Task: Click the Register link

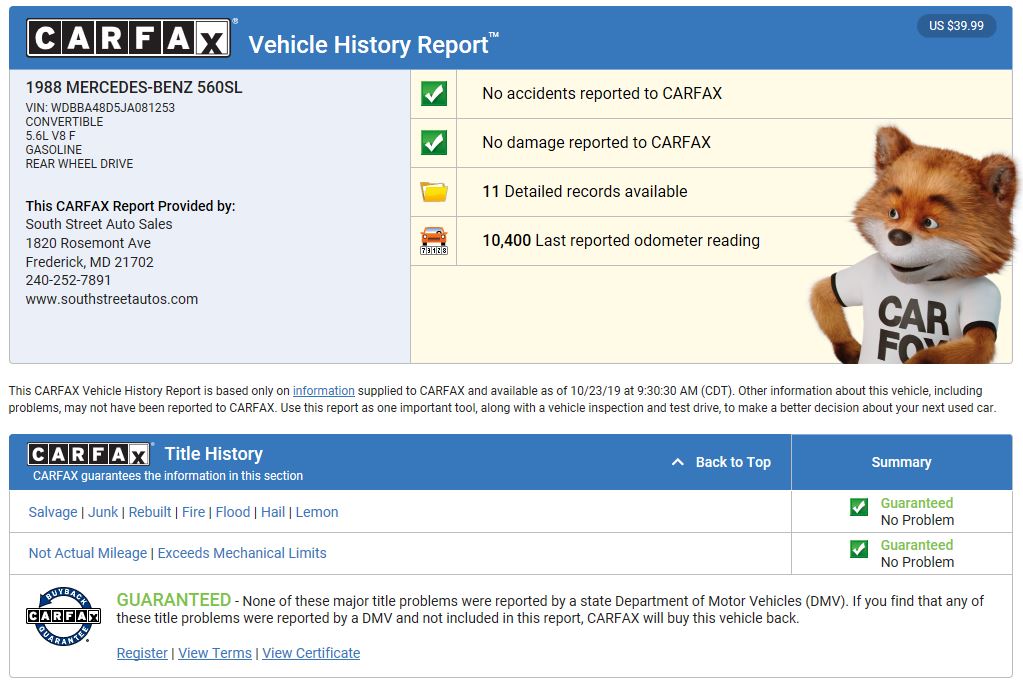Action: [142, 653]
